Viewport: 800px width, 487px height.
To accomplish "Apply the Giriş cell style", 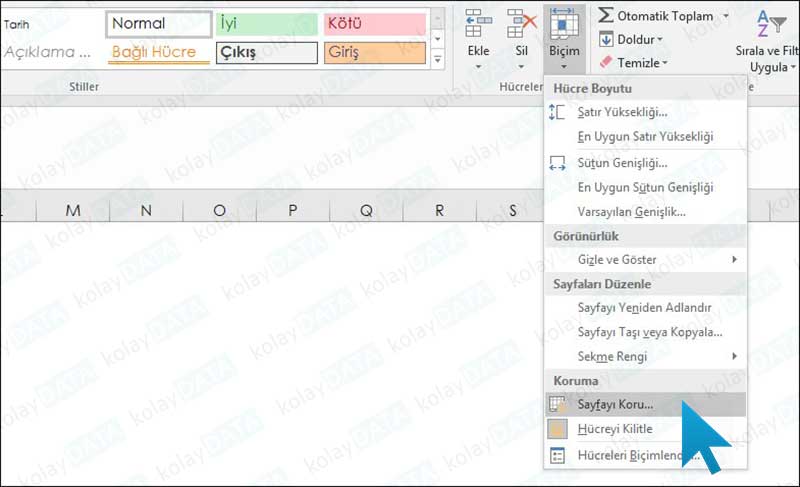I will (x=375, y=53).
